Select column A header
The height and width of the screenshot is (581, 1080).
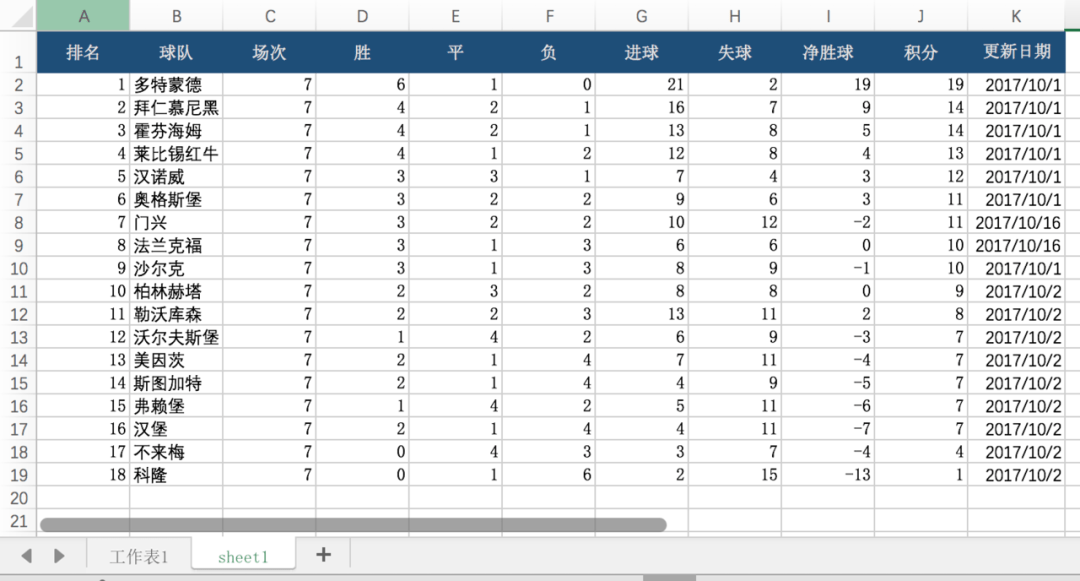pos(83,16)
